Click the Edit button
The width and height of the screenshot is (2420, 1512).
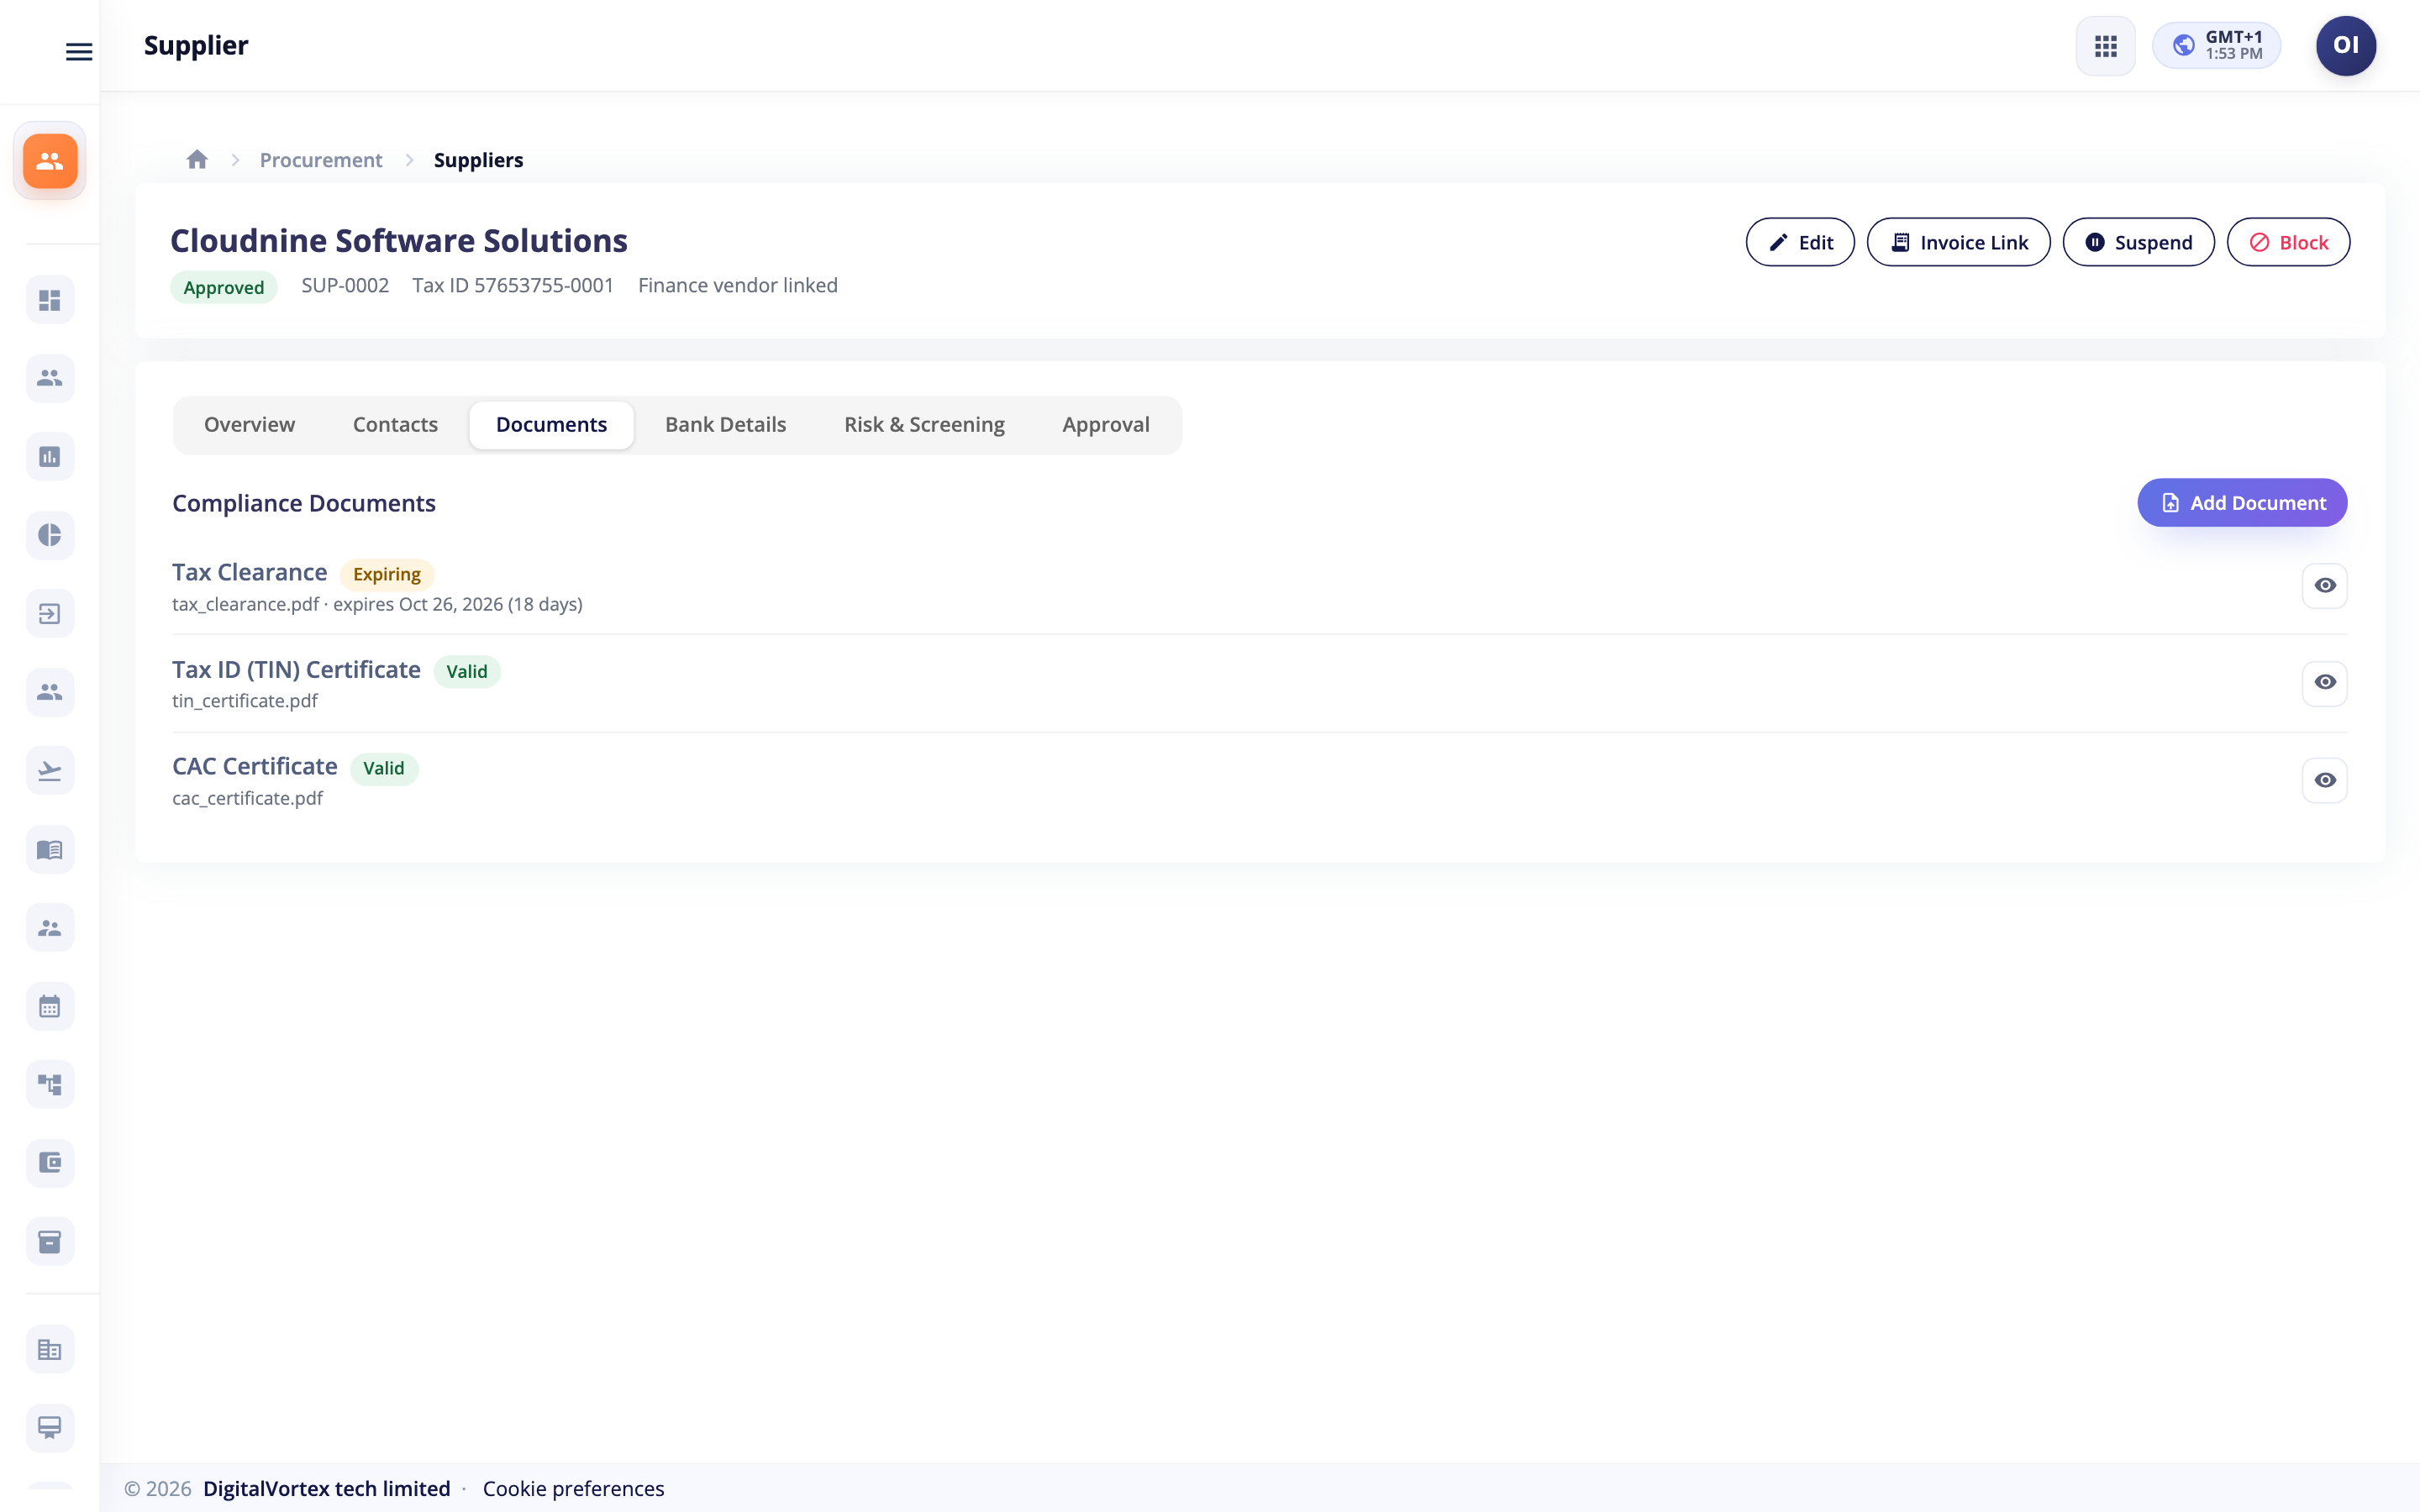pos(1799,242)
